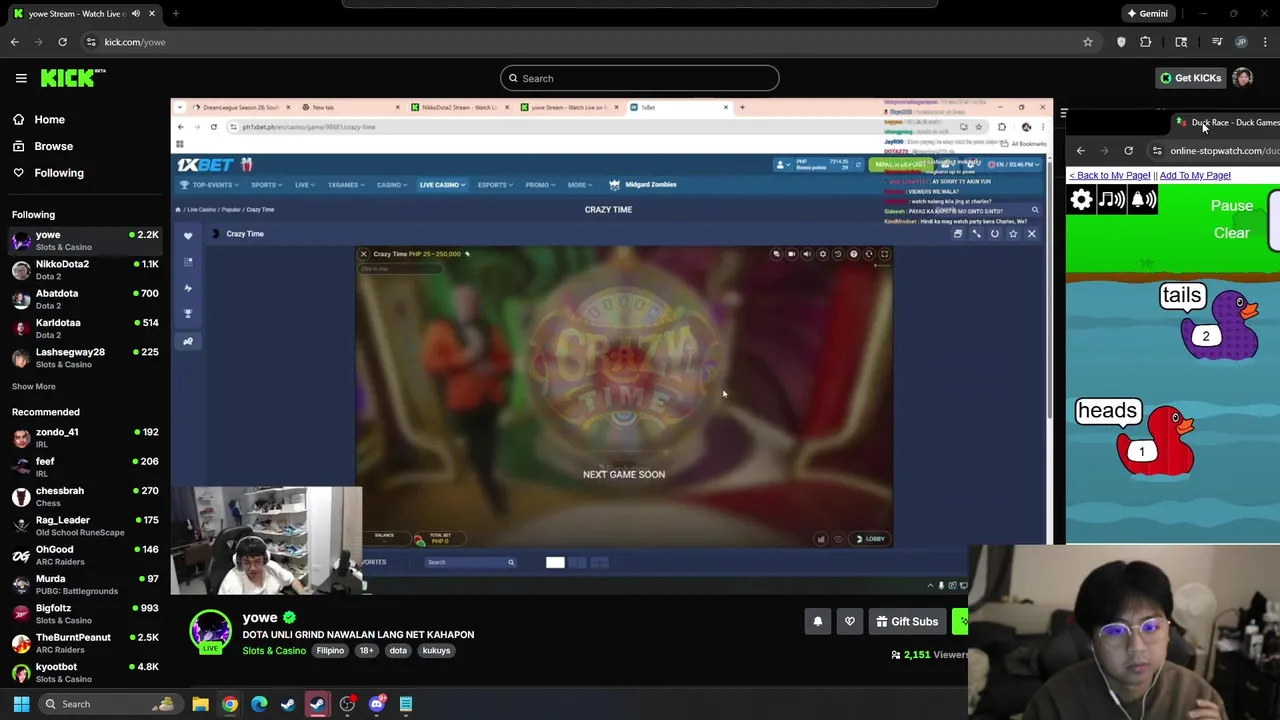
Task: Open SPORTS dropdown in 1xBet
Action: pyautogui.click(x=267, y=185)
